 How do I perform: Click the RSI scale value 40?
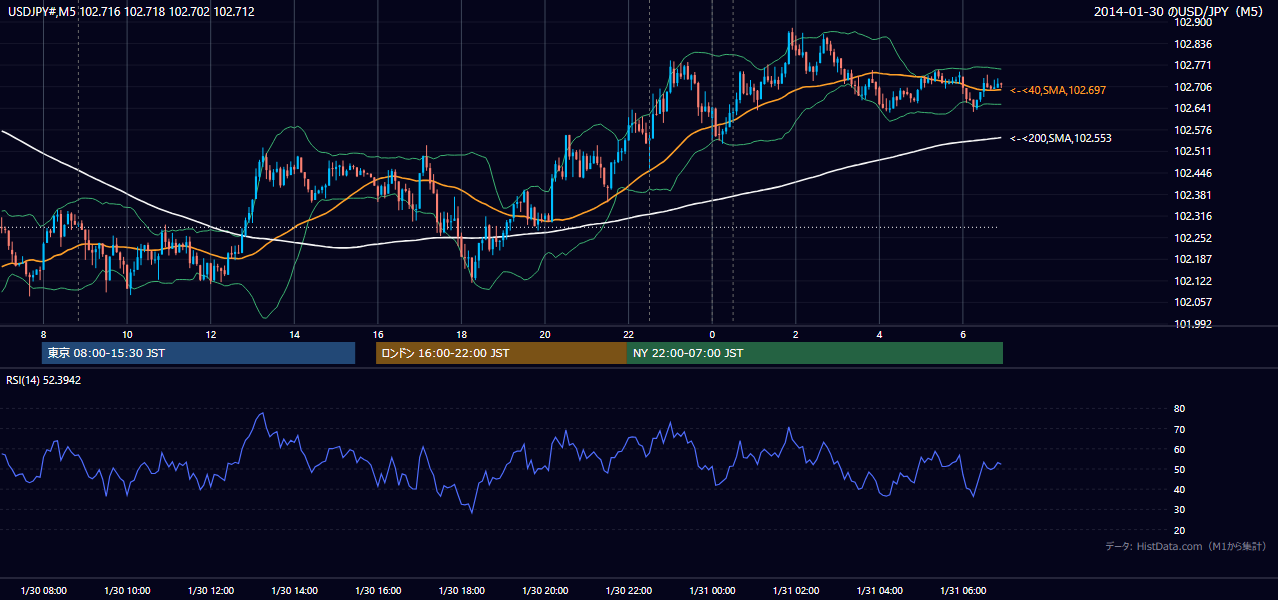(x=1180, y=489)
